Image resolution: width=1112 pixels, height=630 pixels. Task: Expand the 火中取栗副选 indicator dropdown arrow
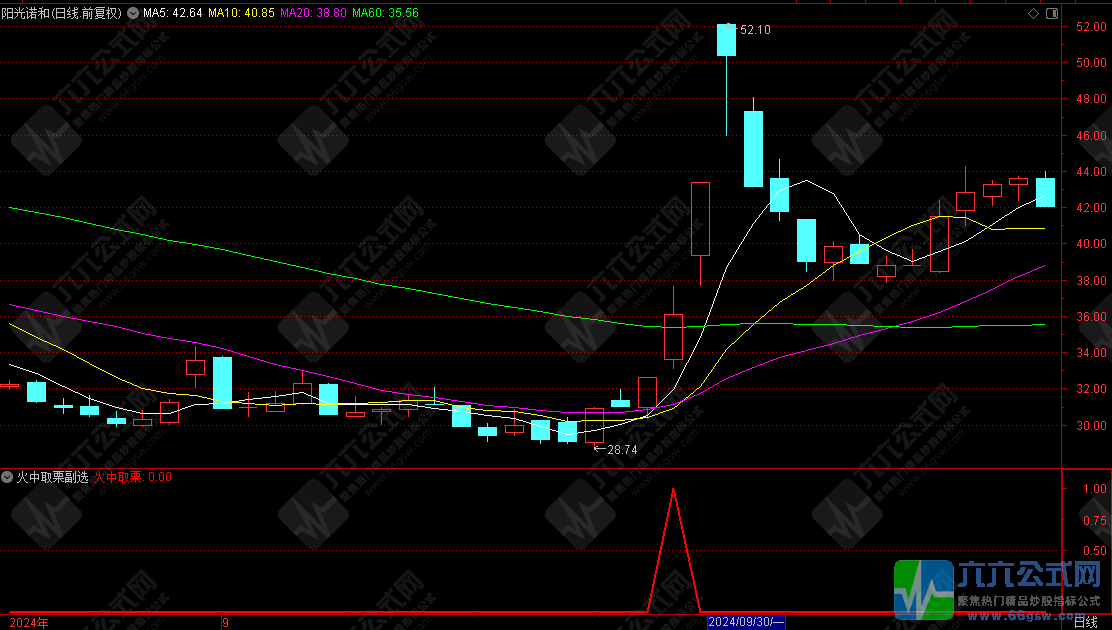[8, 477]
